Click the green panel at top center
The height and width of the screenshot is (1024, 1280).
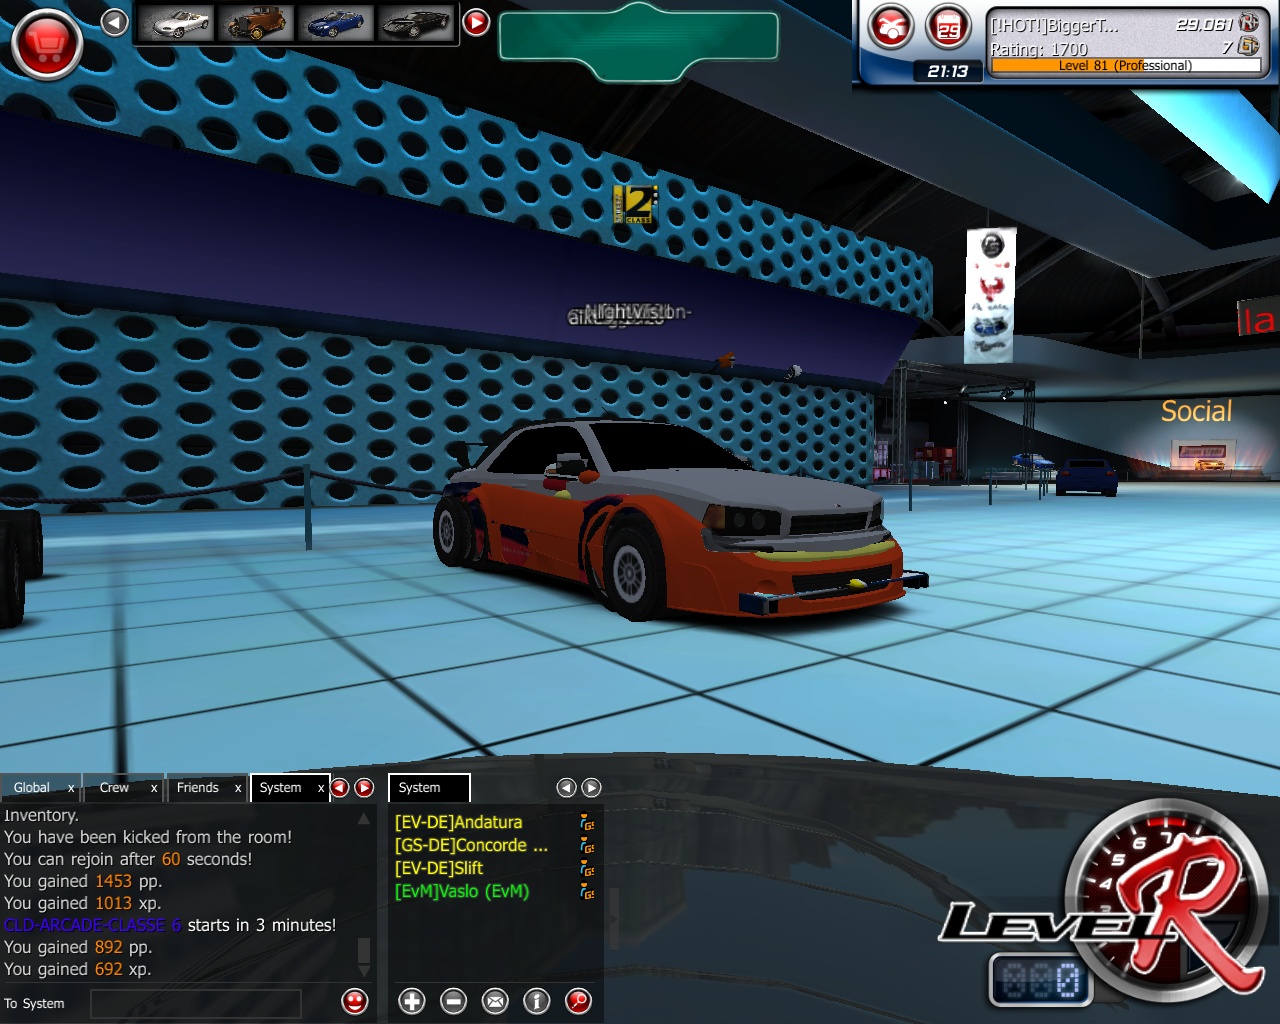639,42
